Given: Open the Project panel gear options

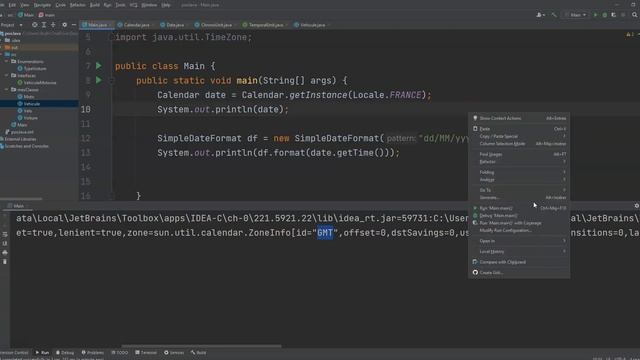Looking at the screenshot, I should click(x=64, y=25).
